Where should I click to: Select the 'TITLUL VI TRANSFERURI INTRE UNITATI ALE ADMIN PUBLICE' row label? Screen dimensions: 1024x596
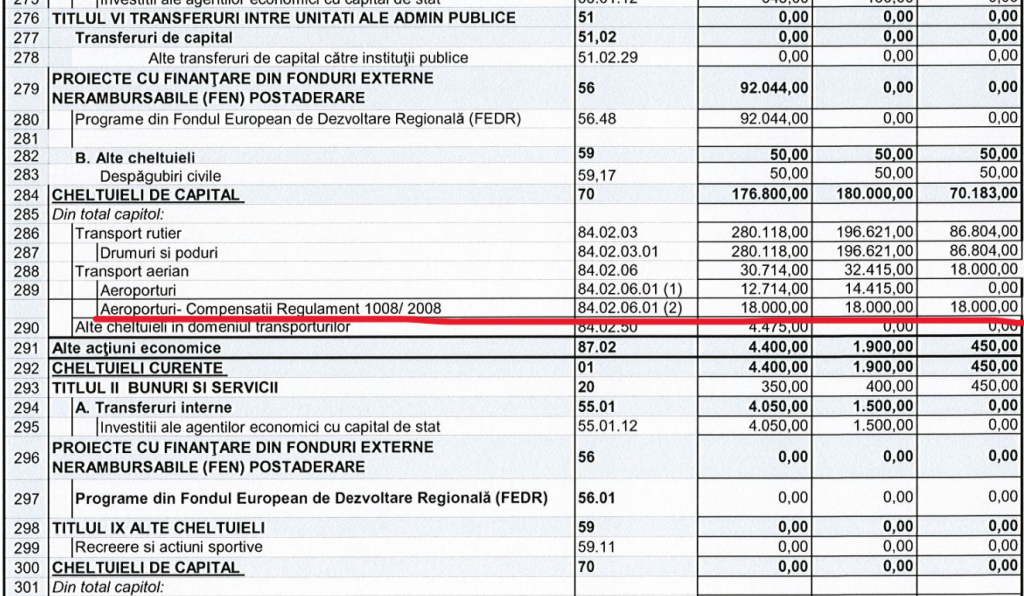click(283, 18)
